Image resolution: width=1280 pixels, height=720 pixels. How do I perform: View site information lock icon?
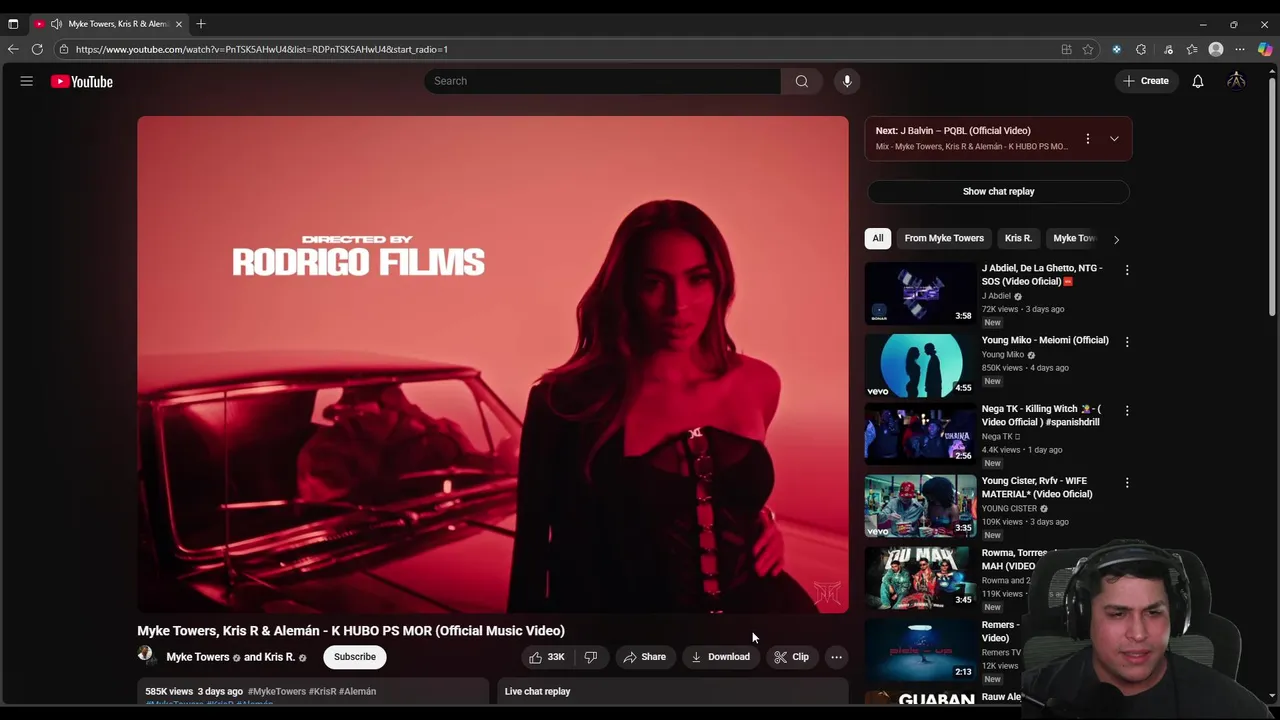click(x=64, y=49)
